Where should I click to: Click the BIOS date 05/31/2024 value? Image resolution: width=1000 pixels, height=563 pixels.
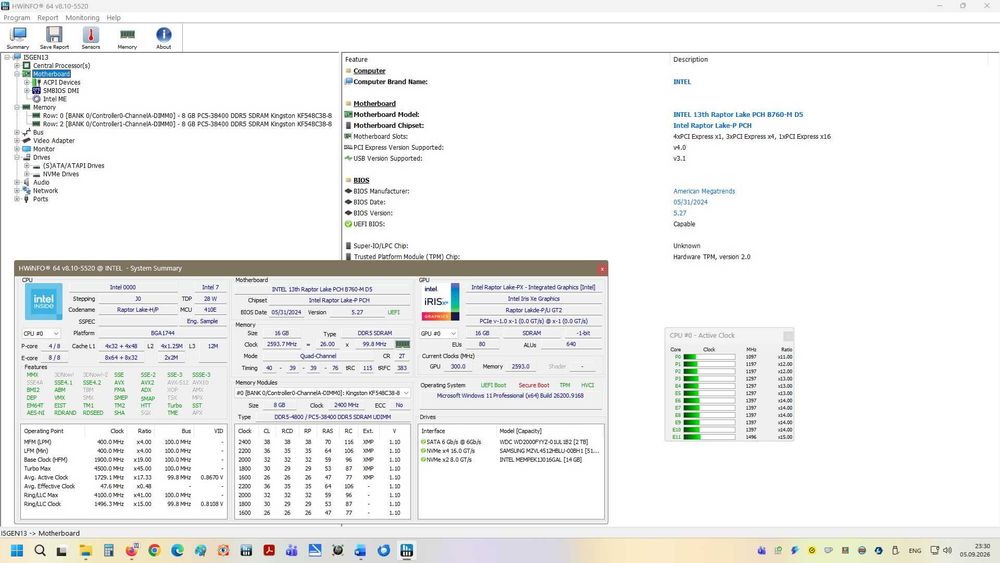click(x=690, y=202)
